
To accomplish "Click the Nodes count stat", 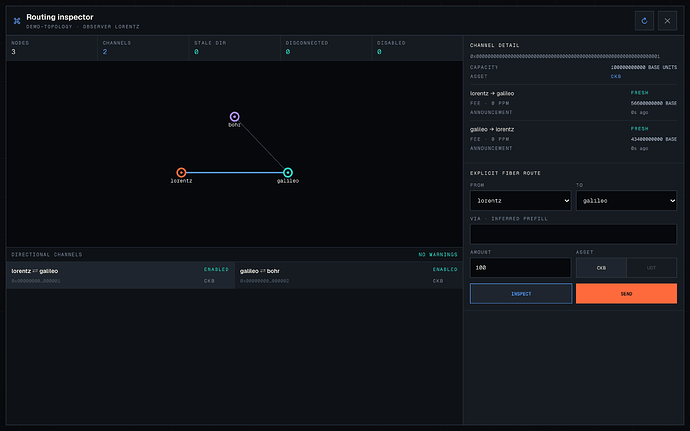I will [52, 48].
